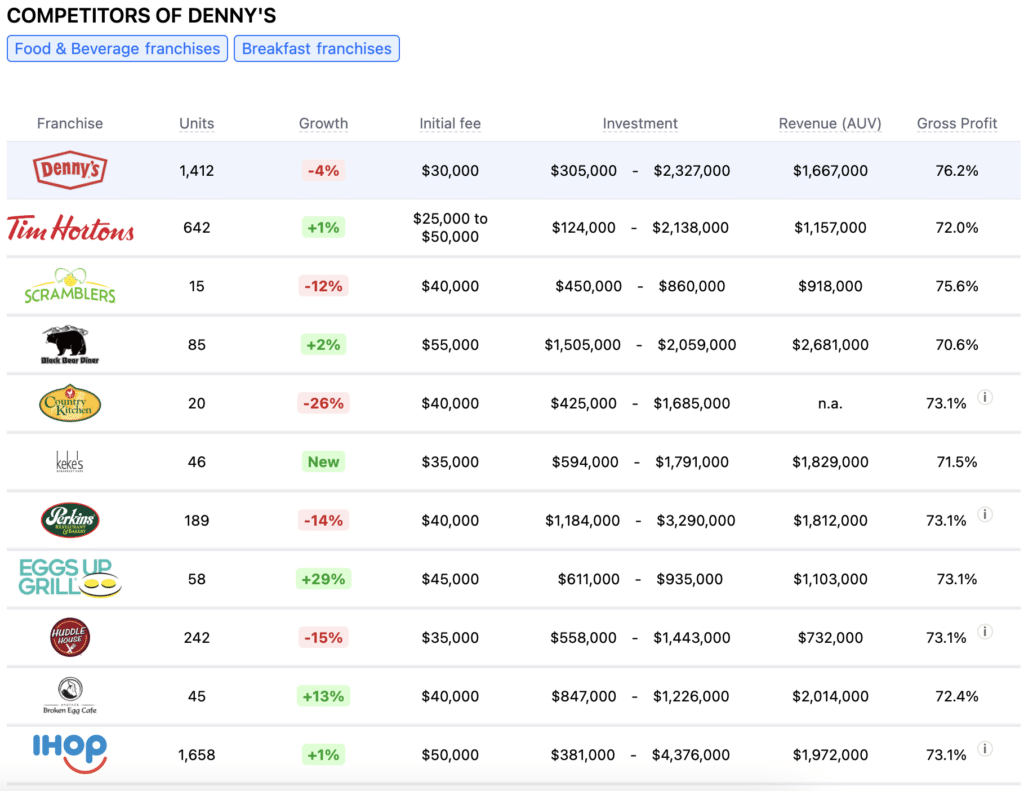Open the Tim Hortons logo link
This screenshot has width=1024, height=791.
[71, 228]
